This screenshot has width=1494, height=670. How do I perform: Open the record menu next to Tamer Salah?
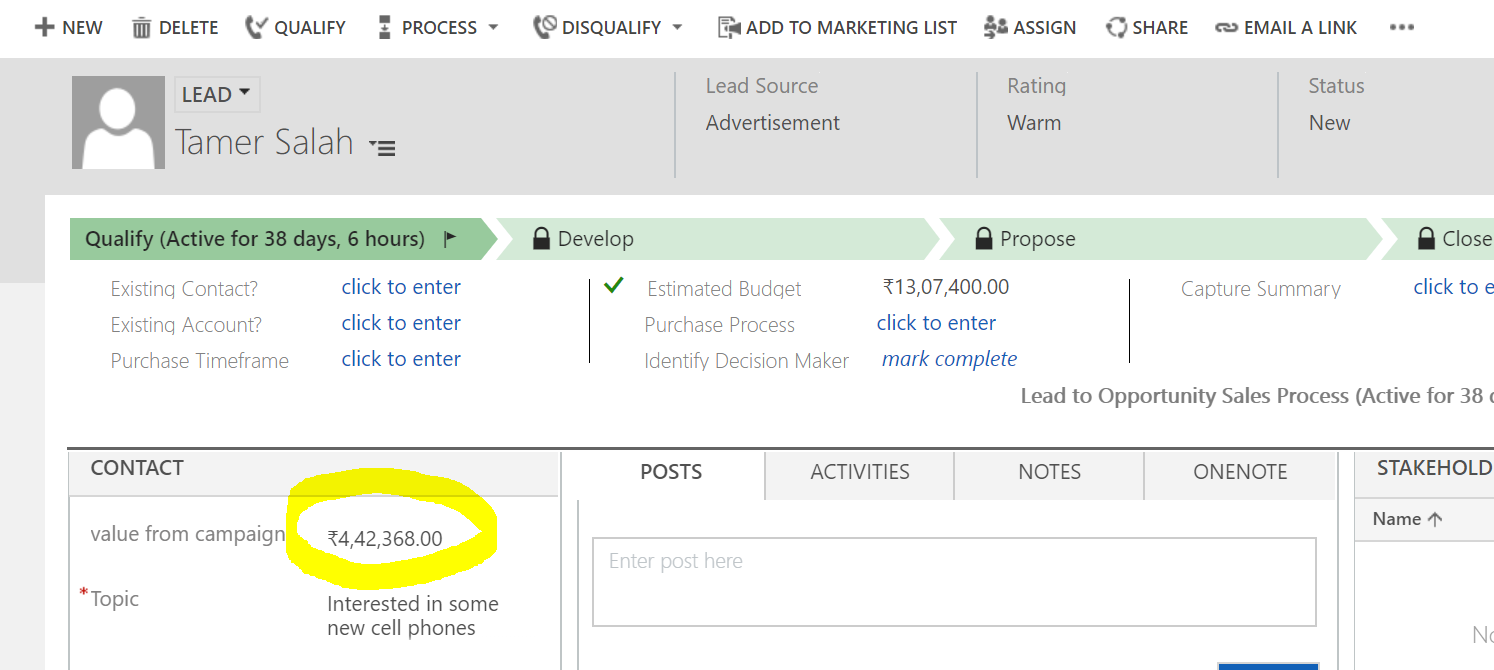[383, 147]
